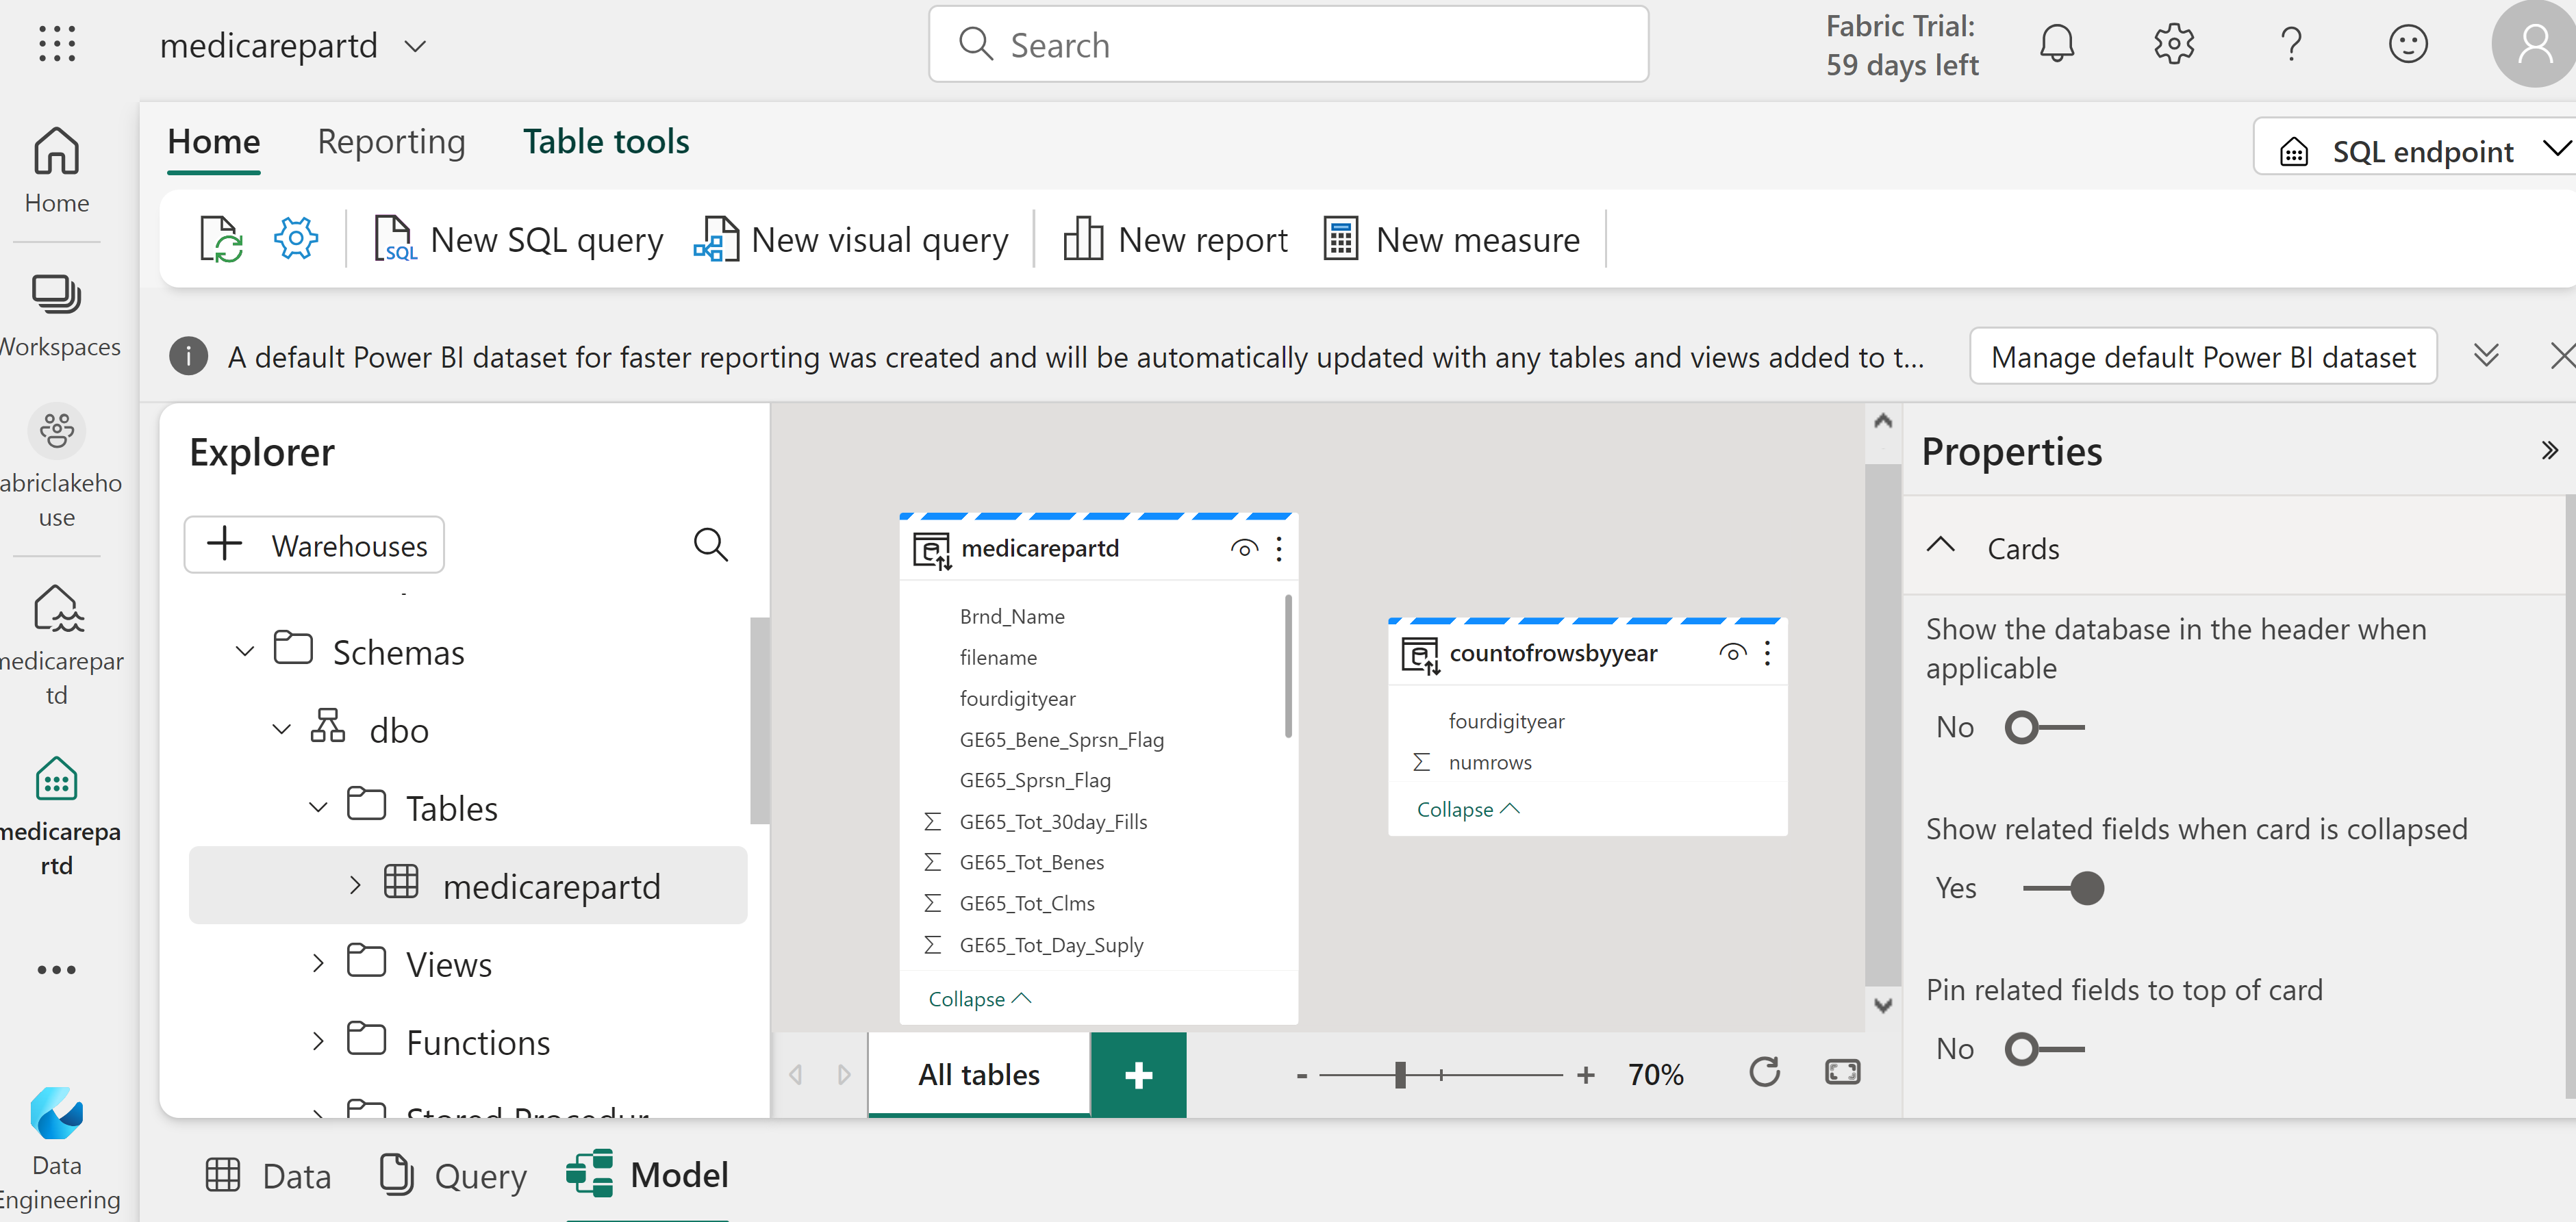Open the more options ellipsis in sidebar
2576x1222 pixels.
pos(56,970)
